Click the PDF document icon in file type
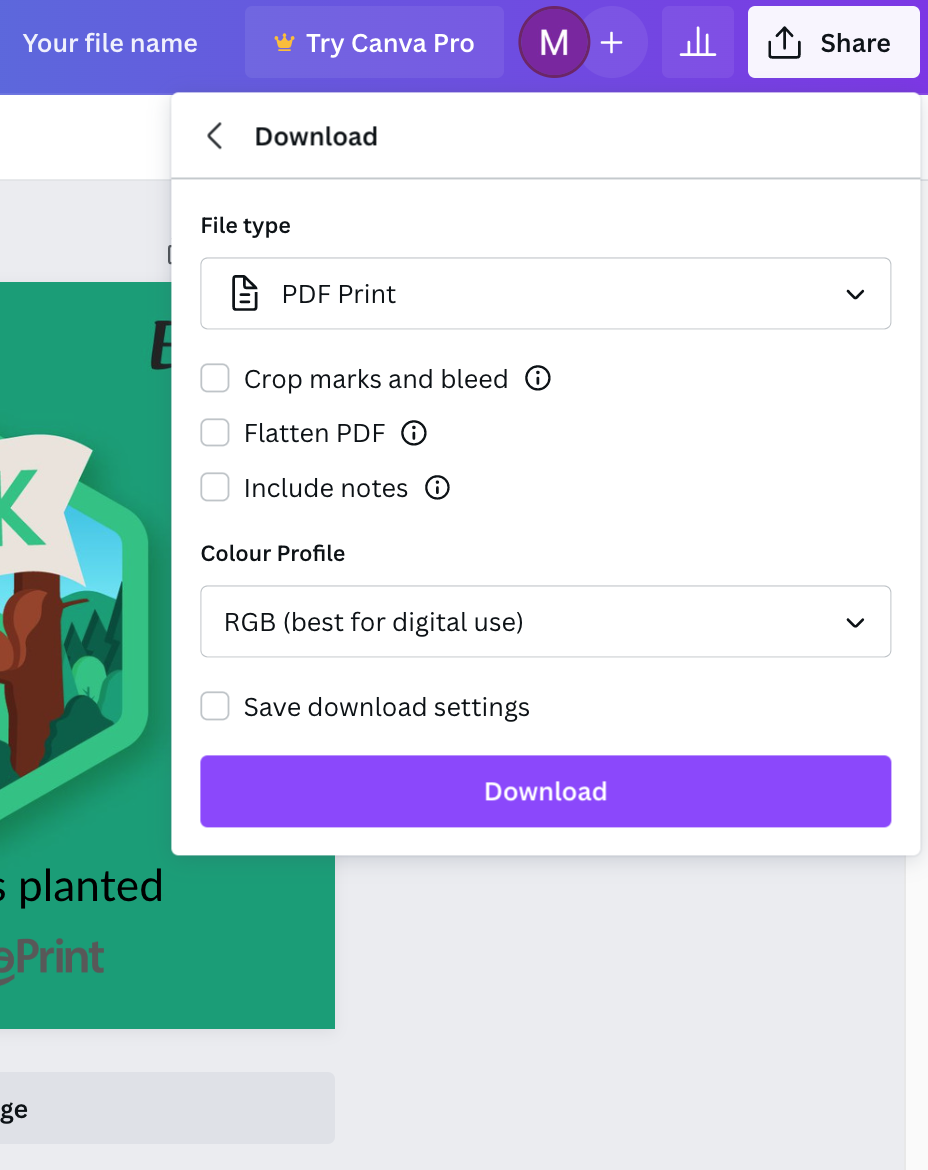 245,293
